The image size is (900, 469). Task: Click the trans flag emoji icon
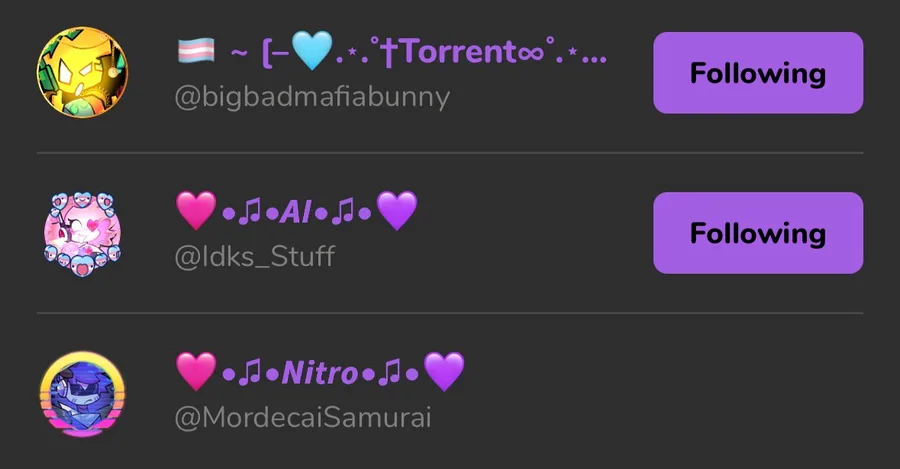[x=196, y=51]
